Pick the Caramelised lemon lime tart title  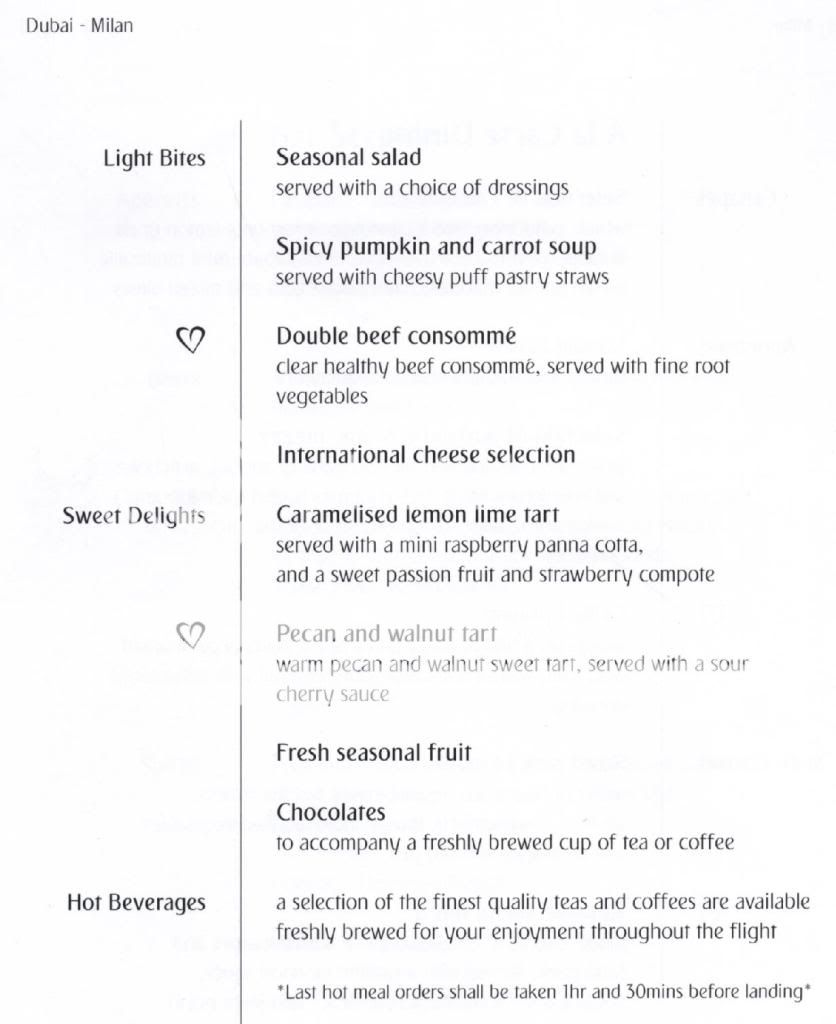pyautogui.click(x=417, y=515)
